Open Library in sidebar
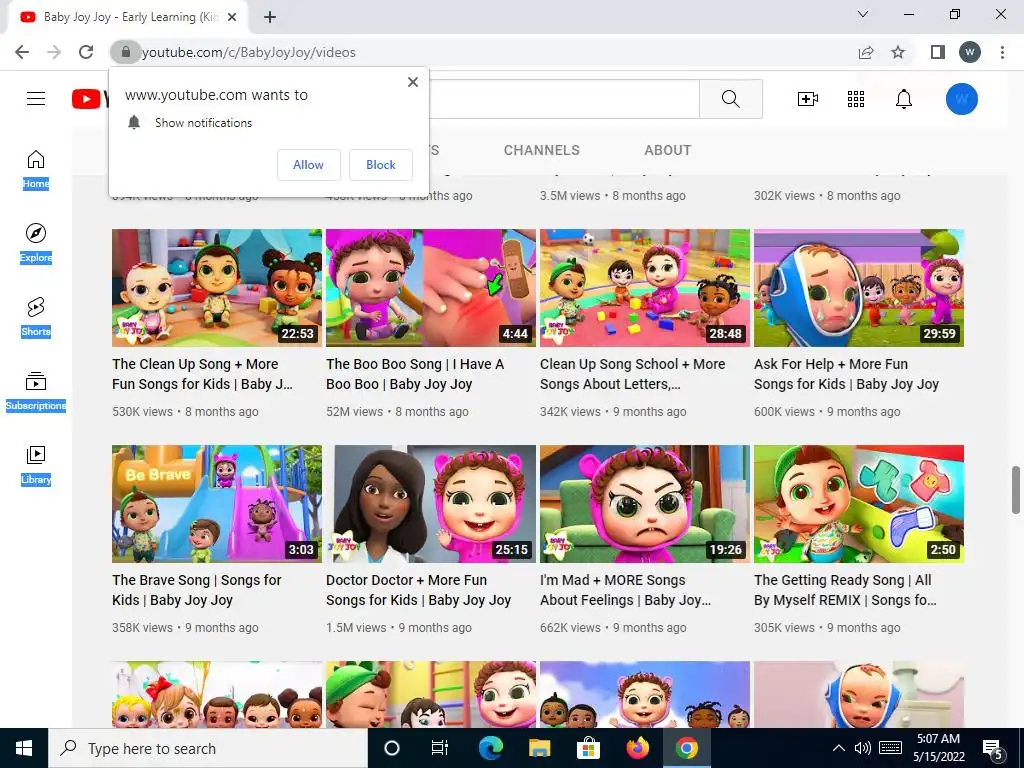This screenshot has width=1024, height=768. coord(36,465)
